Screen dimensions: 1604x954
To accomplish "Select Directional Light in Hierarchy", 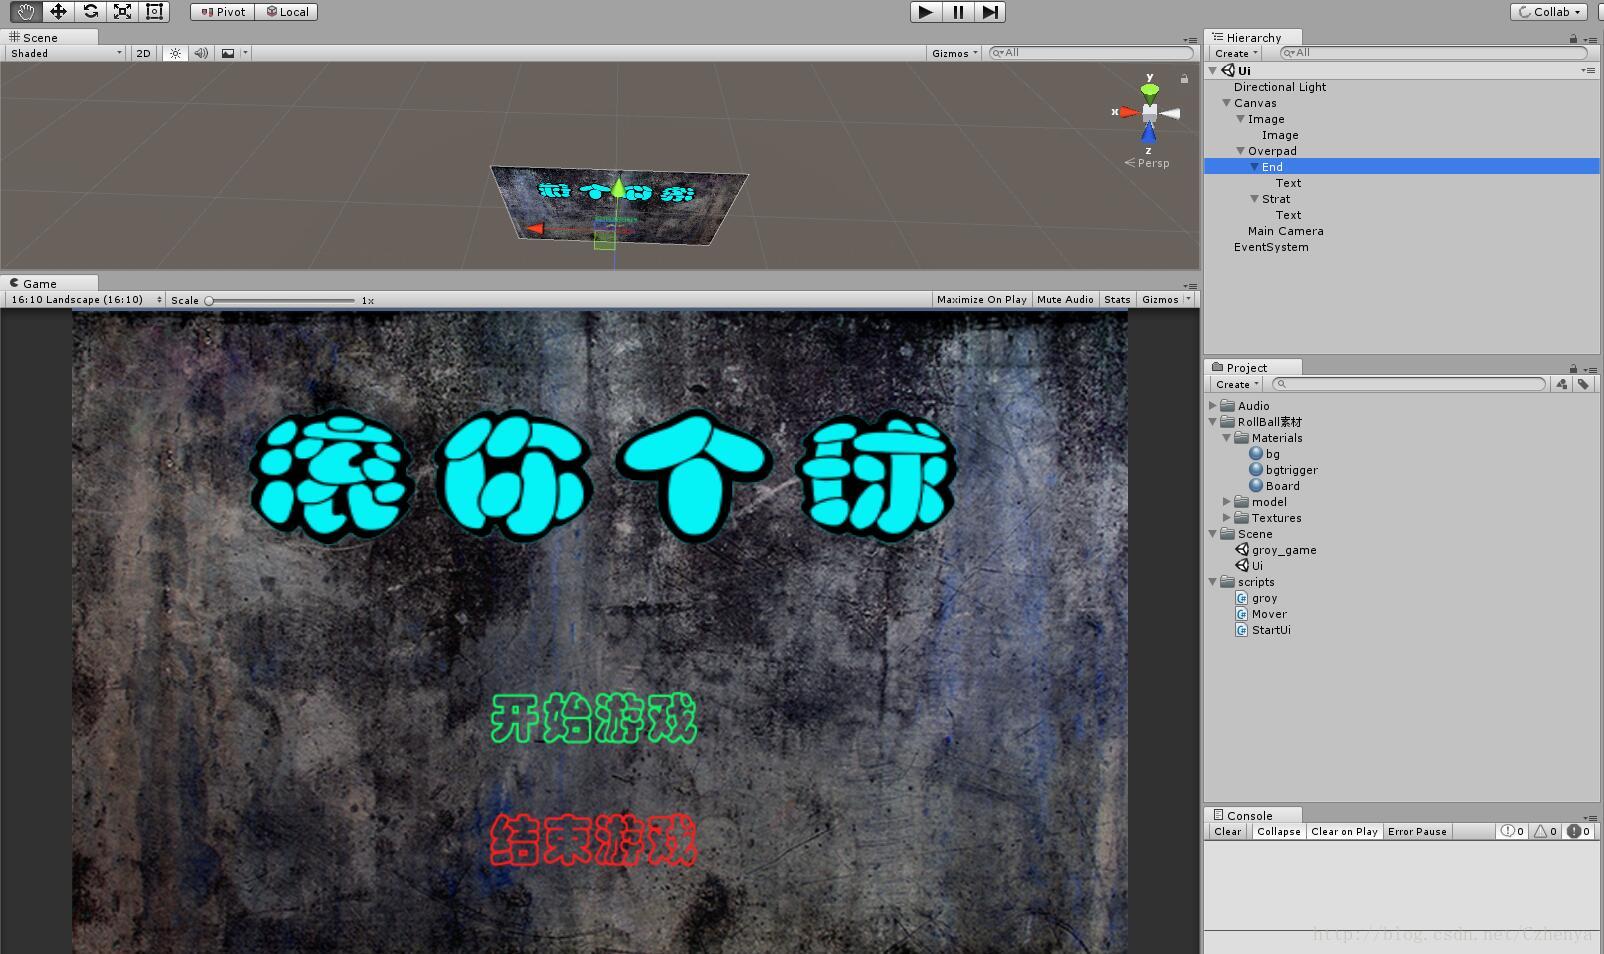I will point(1280,87).
